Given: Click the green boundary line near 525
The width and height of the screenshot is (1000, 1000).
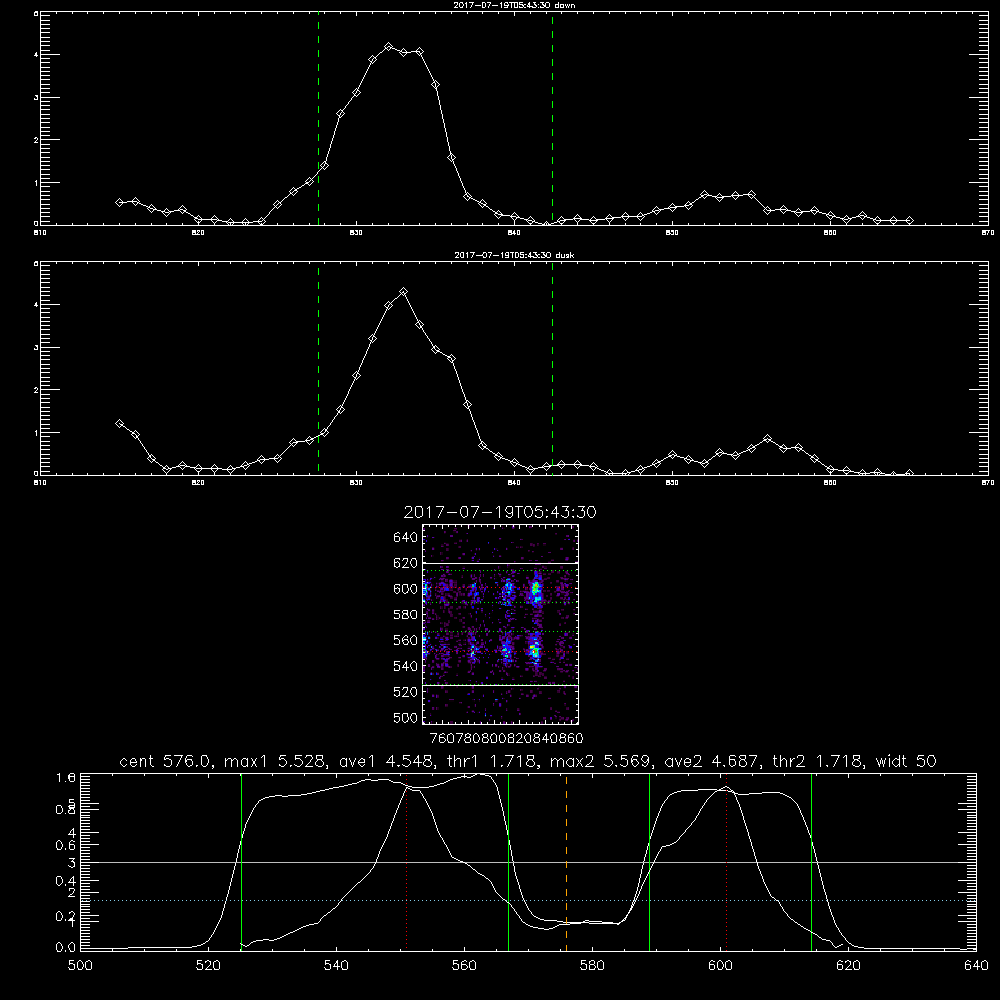Looking at the screenshot, I should [x=241, y=862].
